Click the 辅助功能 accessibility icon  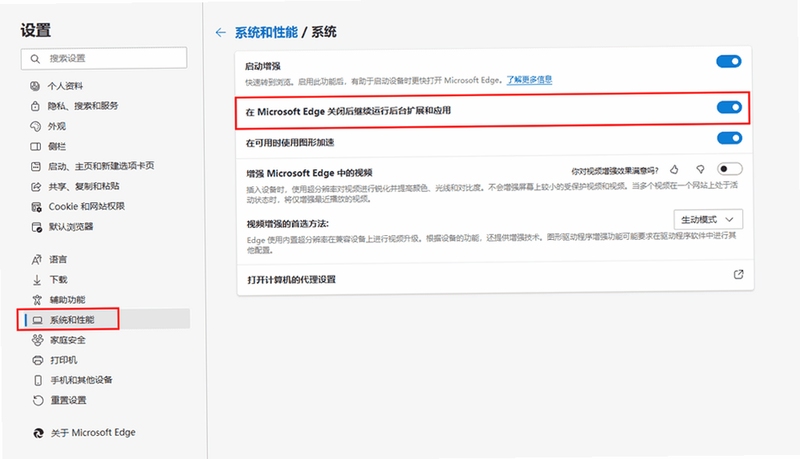point(37,300)
